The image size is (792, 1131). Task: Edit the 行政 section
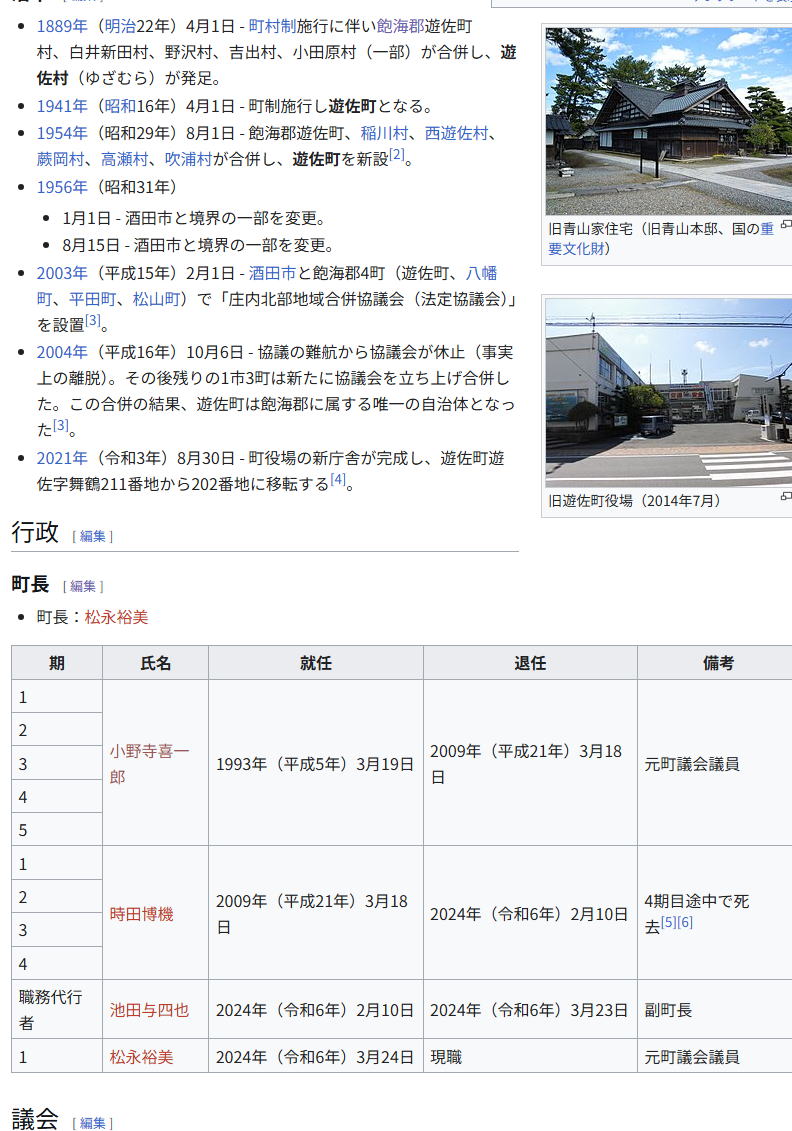[x=92, y=536]
